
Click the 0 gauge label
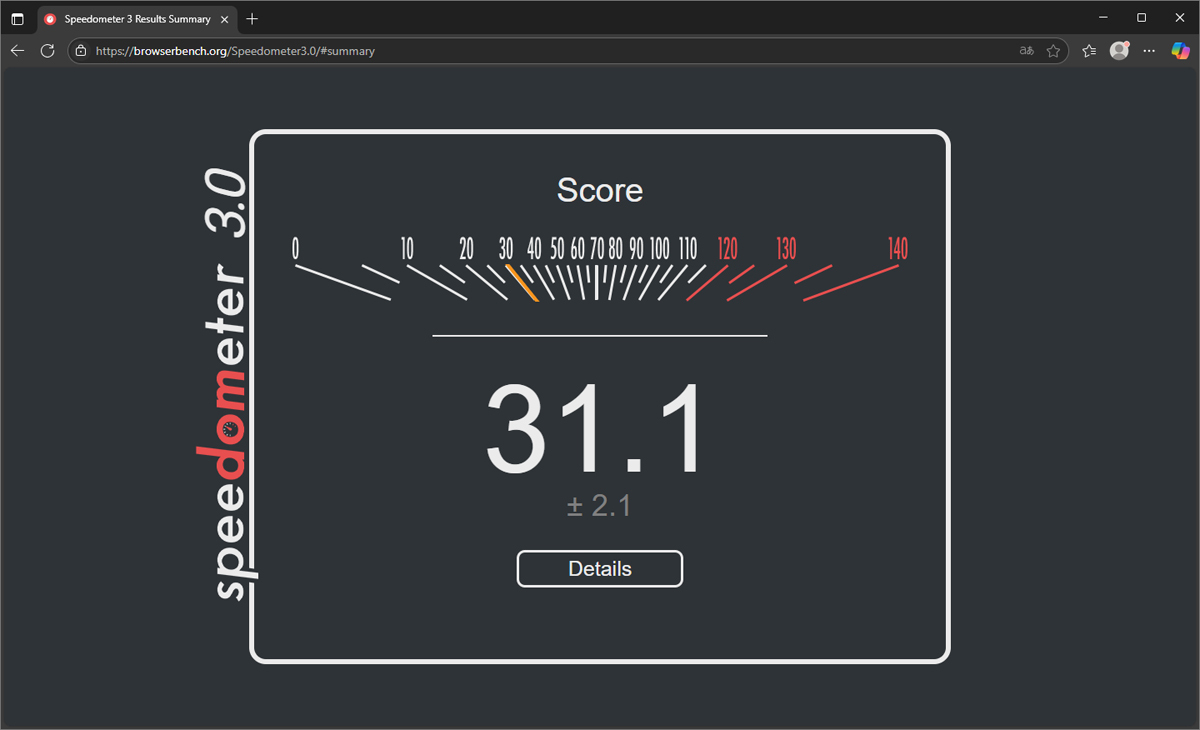point(295,249)
